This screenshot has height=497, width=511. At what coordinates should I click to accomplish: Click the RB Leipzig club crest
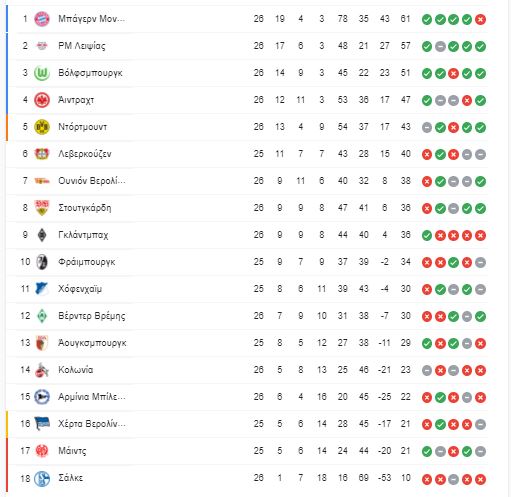[42, 46]
